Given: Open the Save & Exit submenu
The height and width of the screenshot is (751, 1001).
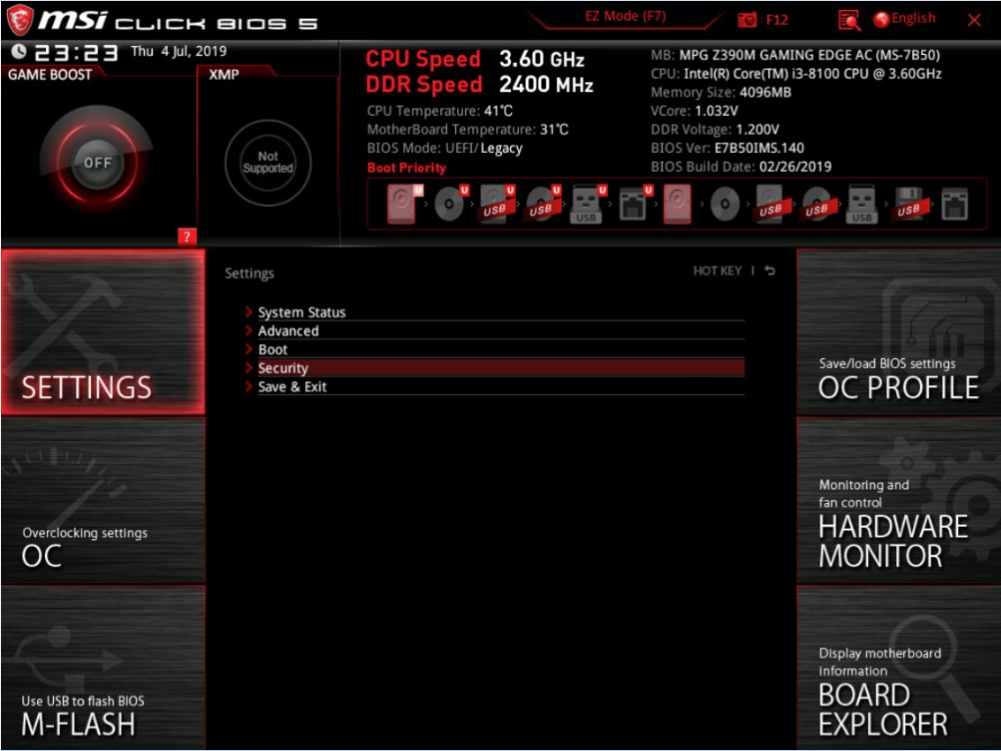Looking at the screenshot, I should 292,387.
